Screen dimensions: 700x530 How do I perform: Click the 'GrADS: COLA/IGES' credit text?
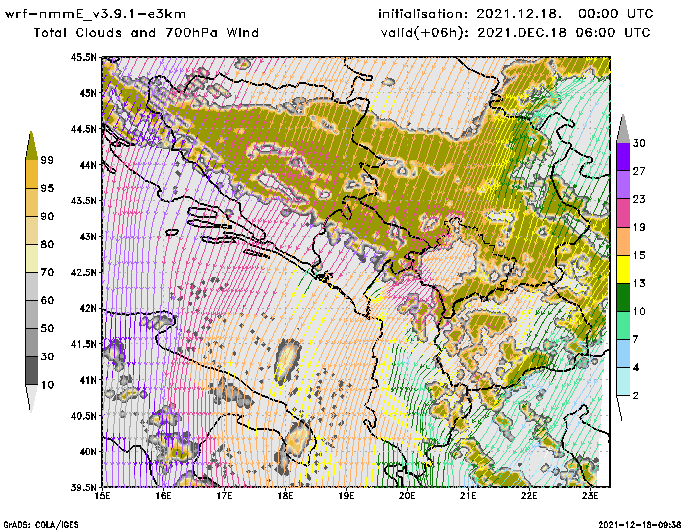point(41,525)
